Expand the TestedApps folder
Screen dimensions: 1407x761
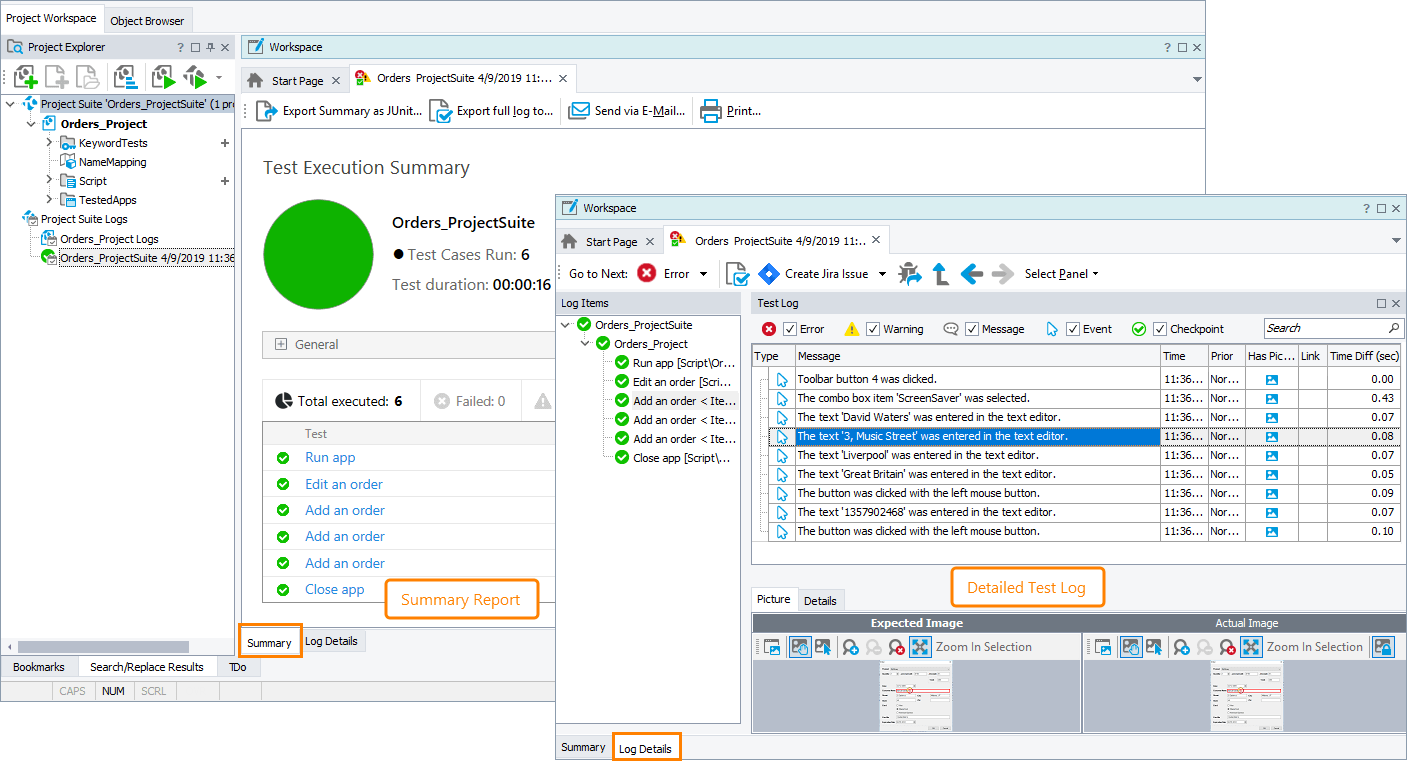(49, 200)
